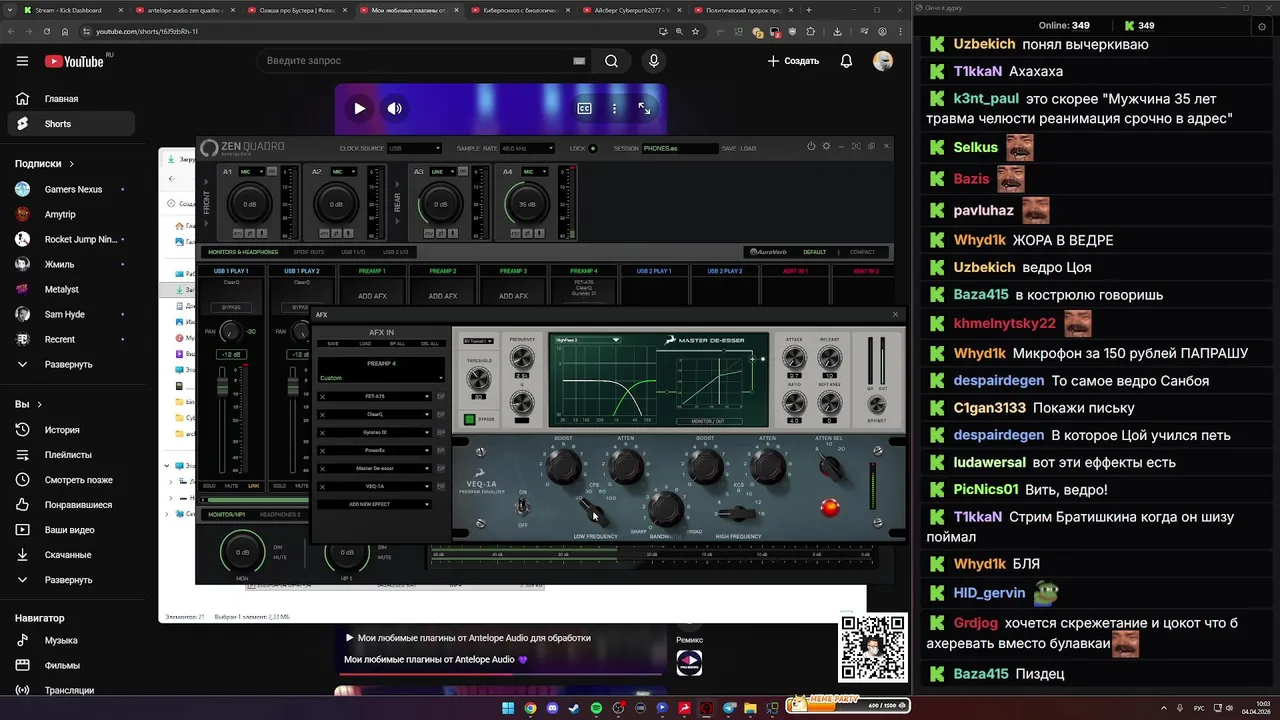Close the AFX window

895,315
